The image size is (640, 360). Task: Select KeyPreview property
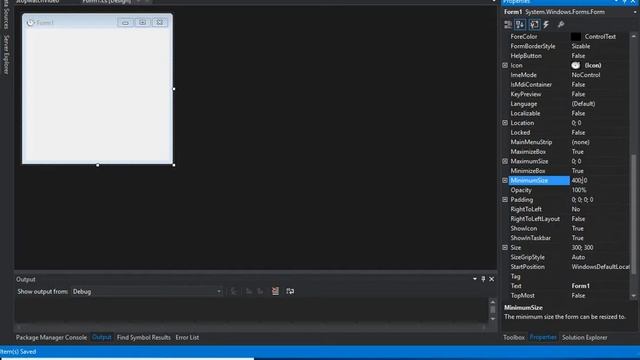tap(526, 94)
